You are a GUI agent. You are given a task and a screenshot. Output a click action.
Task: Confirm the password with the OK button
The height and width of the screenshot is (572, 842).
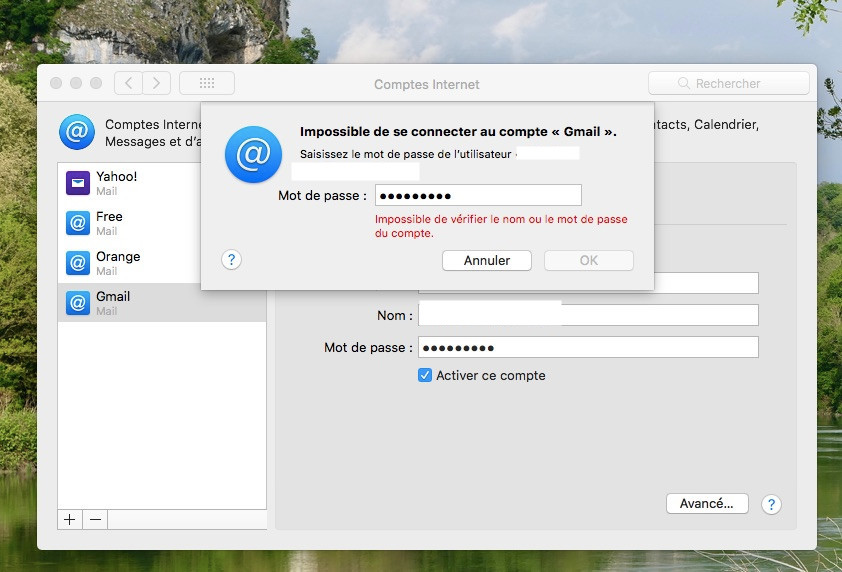(x=589, y=260)
